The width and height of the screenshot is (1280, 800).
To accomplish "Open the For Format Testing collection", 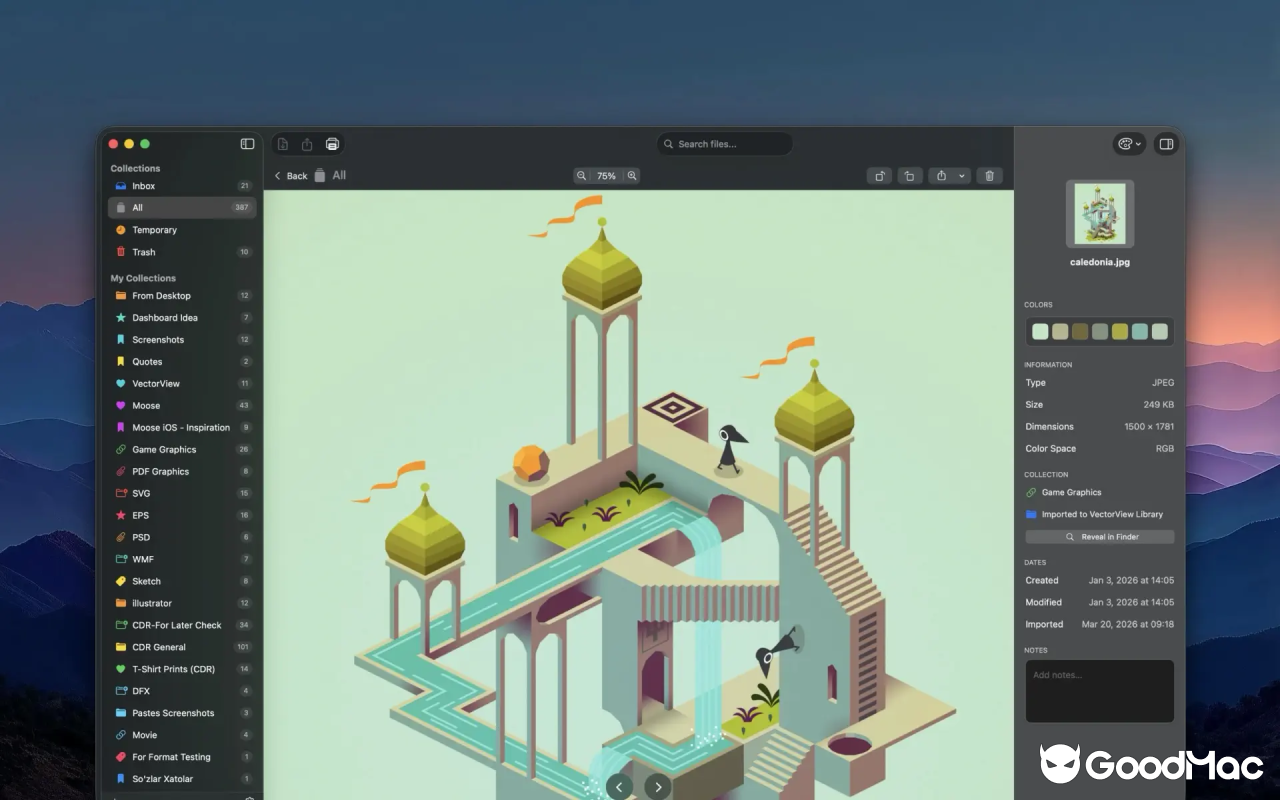I will 182,758.
